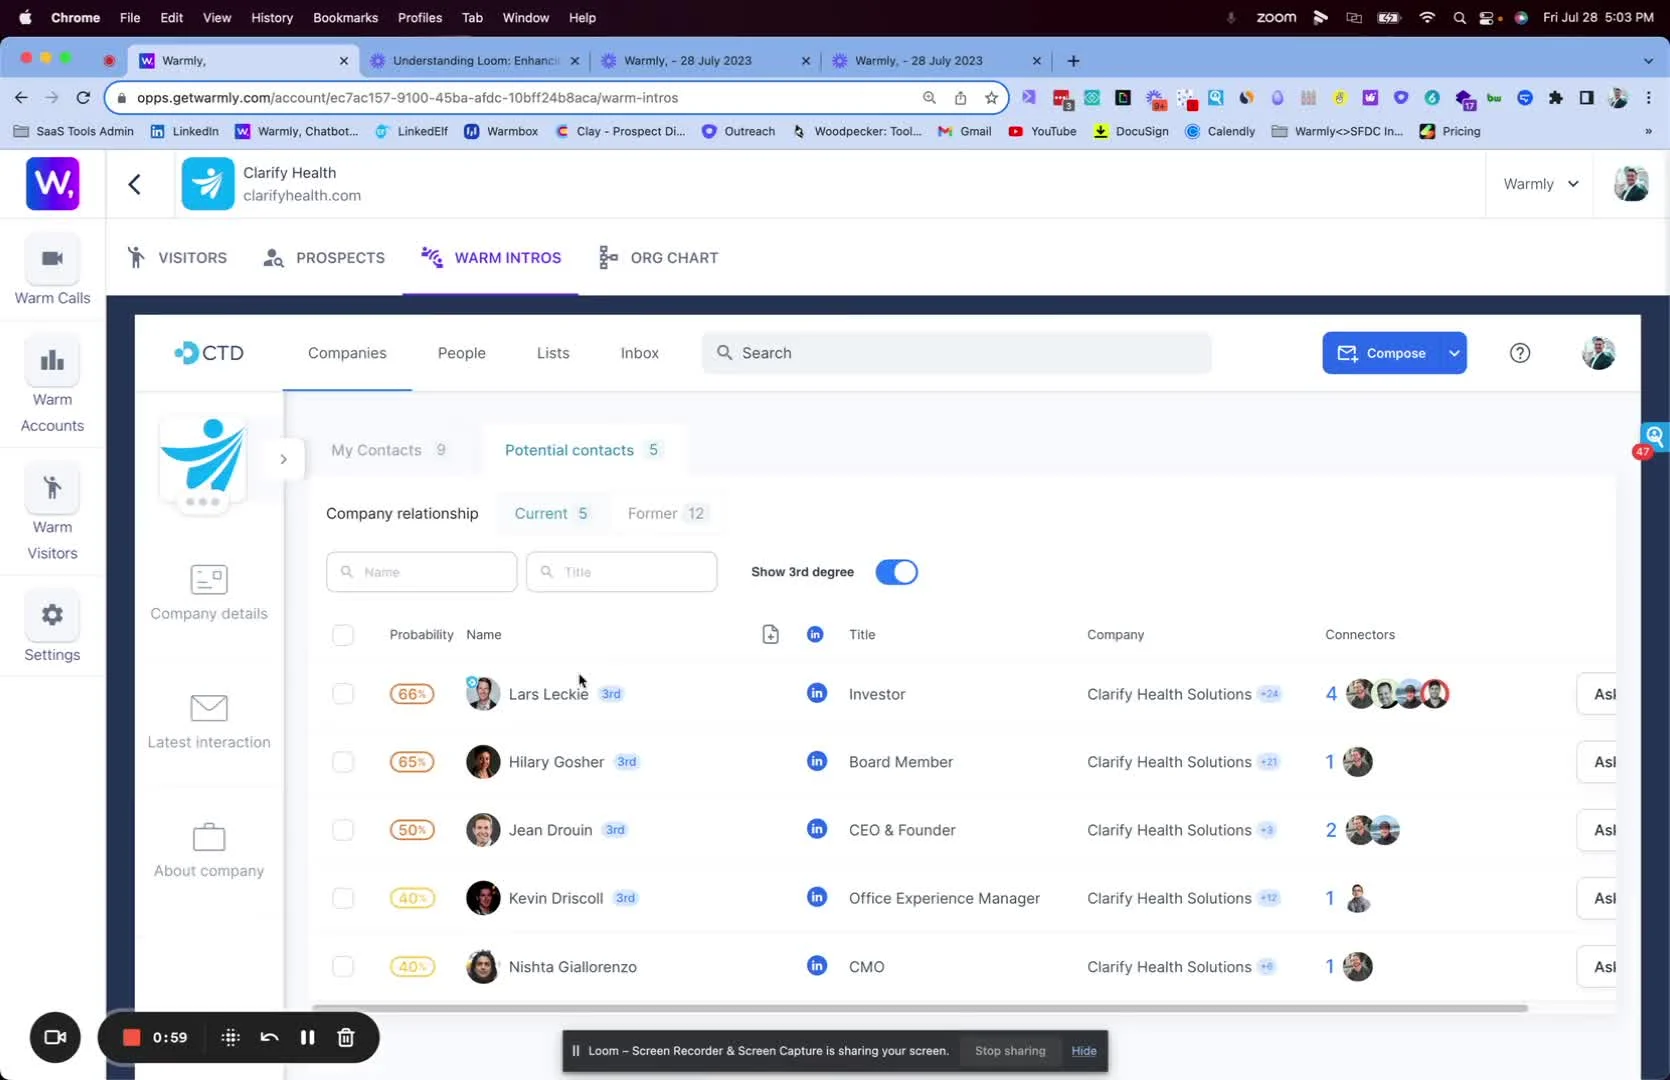Click the CTD logo
Screen dimensions: 1670x1080
(209, 353)
